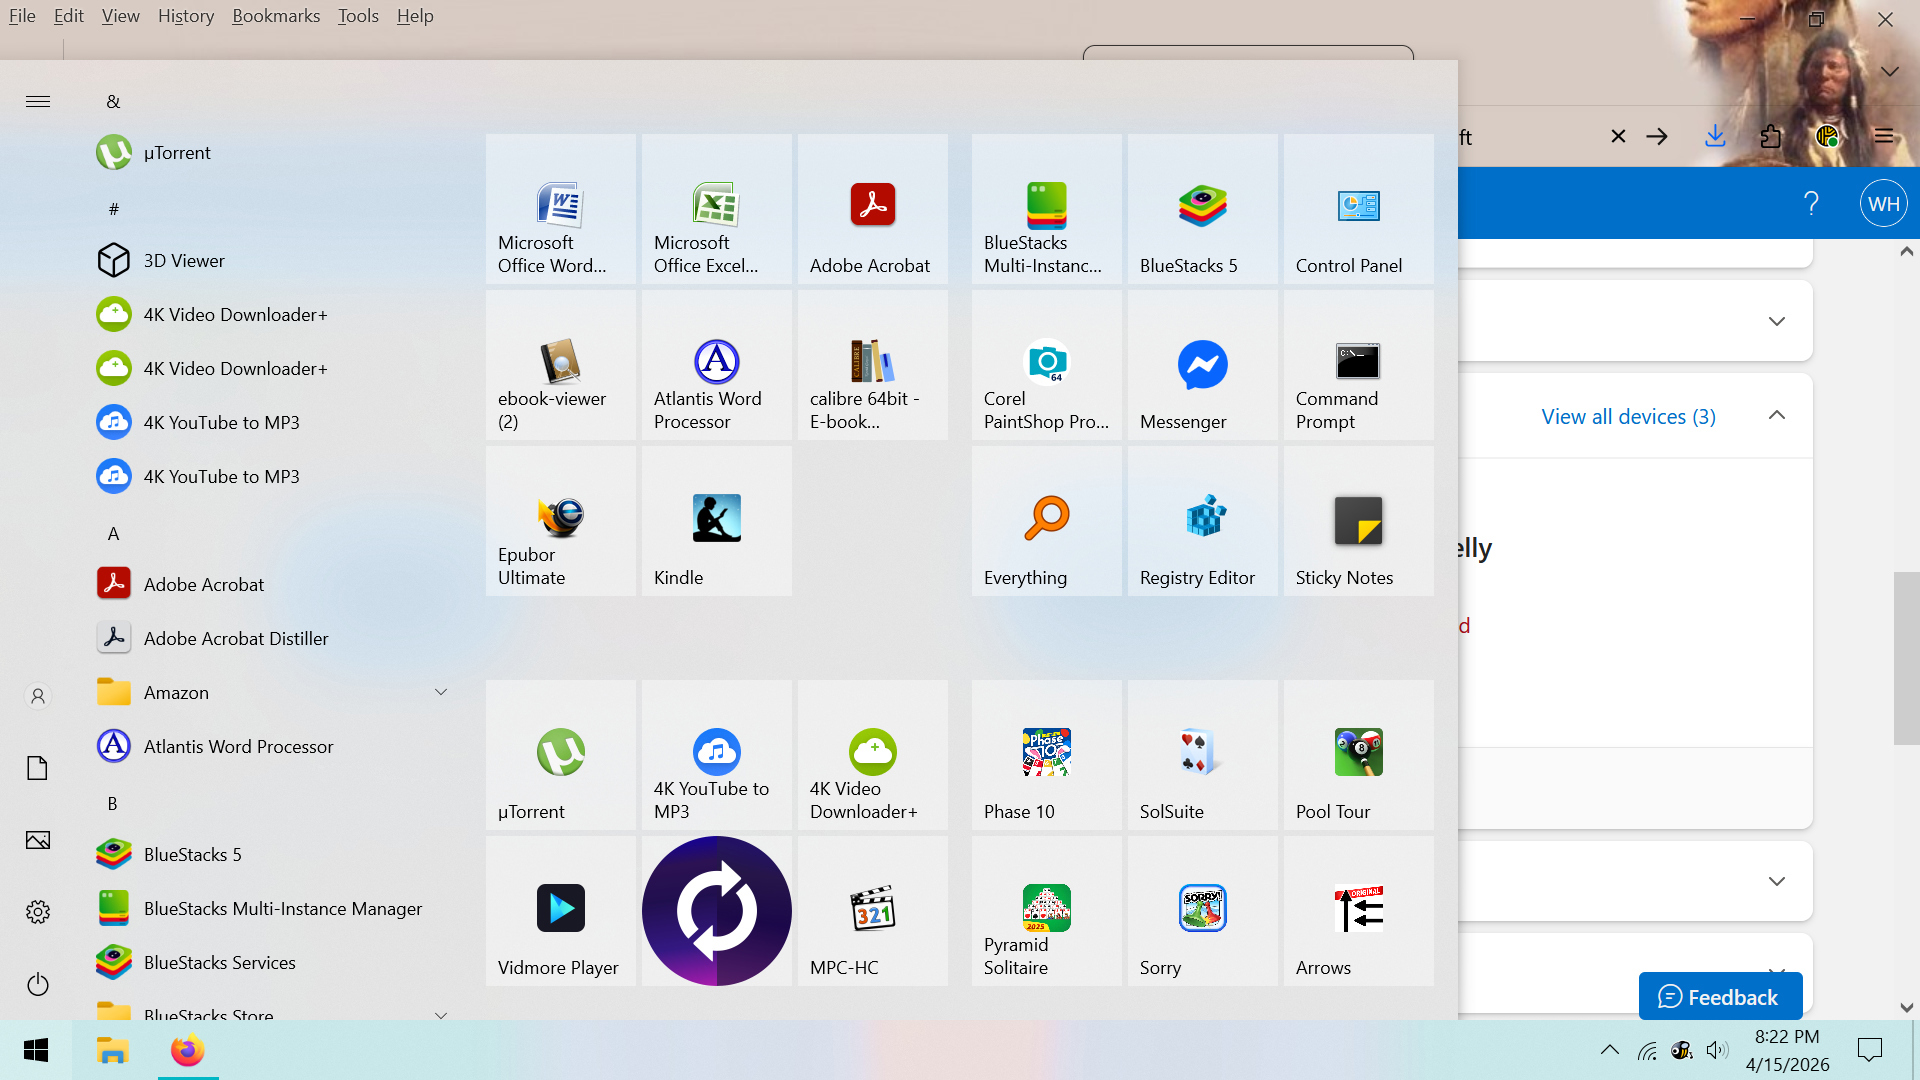Image resolution: width=1920 pixels, height=1080 pixels.
Task: Launch the 4K YouTube to MP3 tile
Action: (x=717, y=755)
